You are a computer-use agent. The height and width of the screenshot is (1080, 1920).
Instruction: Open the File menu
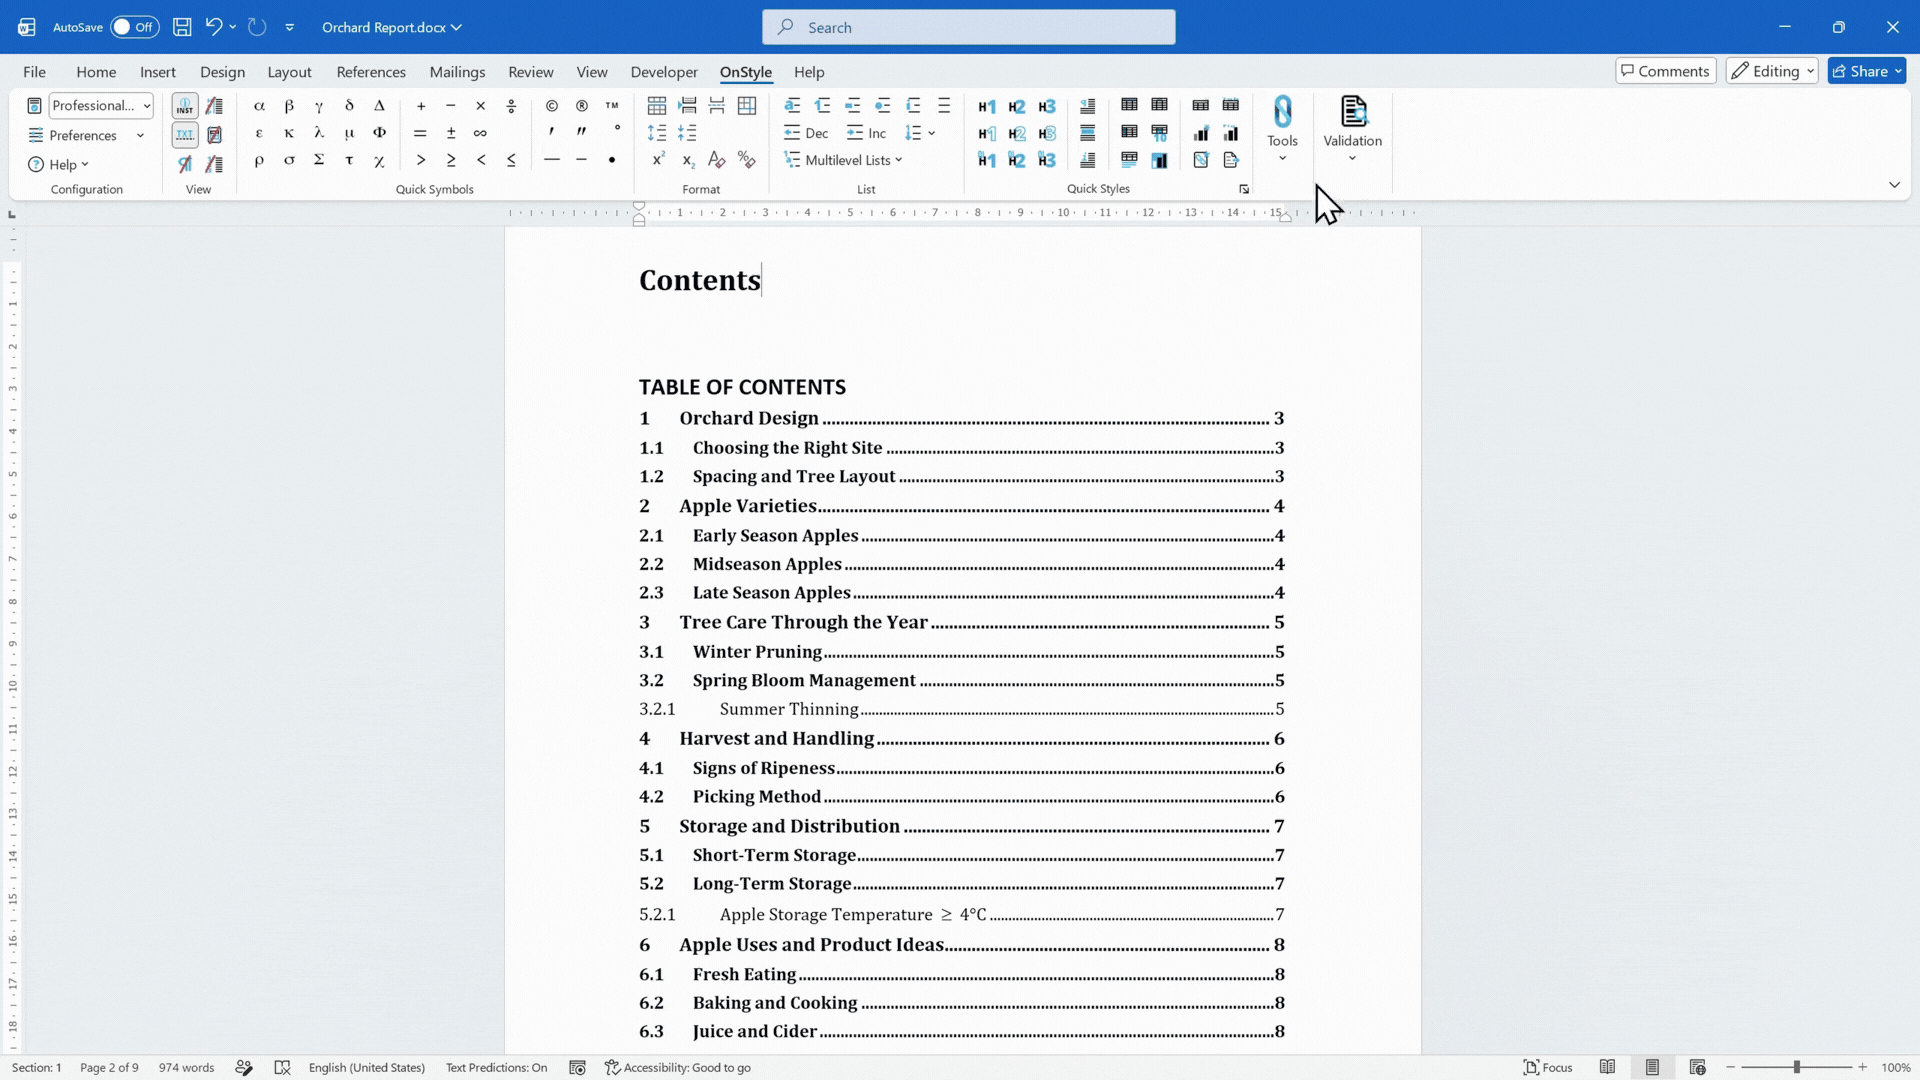point(34,72)
